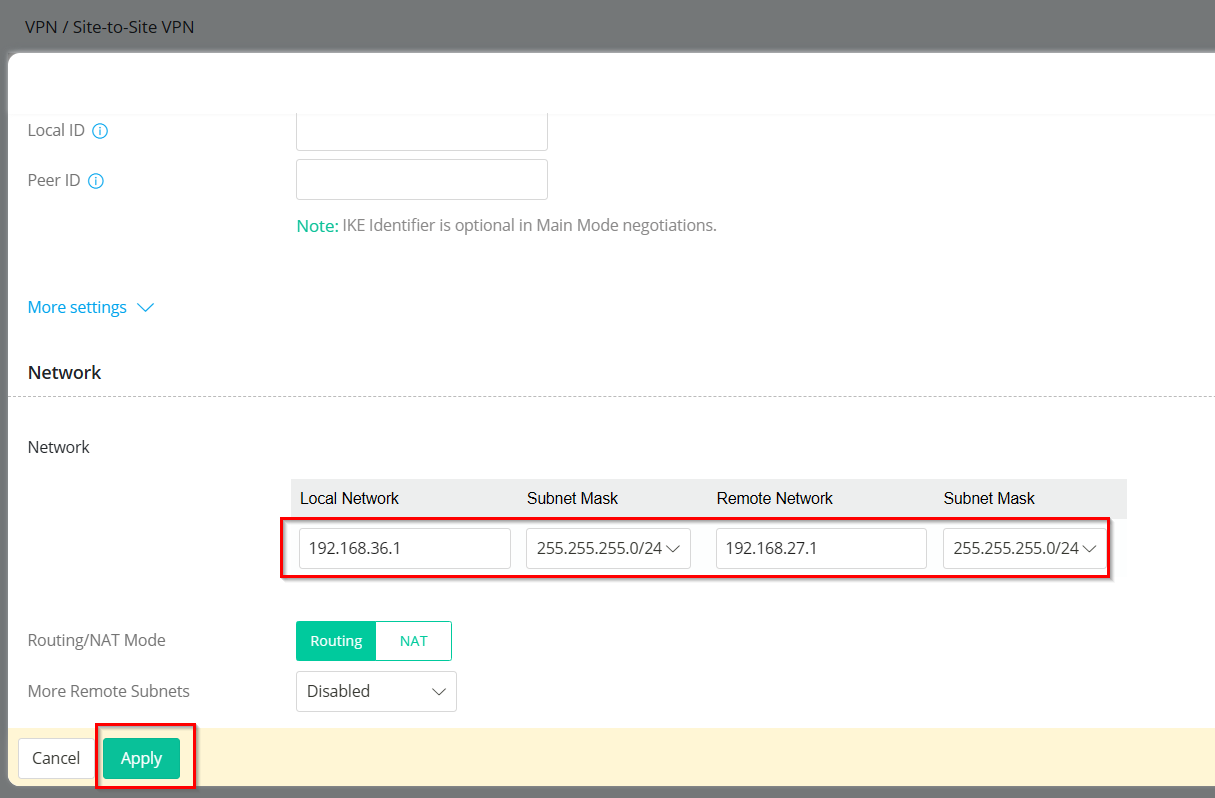
Task: Click the Local Network field showing 192.168.36.1
Action: [404, 549]
